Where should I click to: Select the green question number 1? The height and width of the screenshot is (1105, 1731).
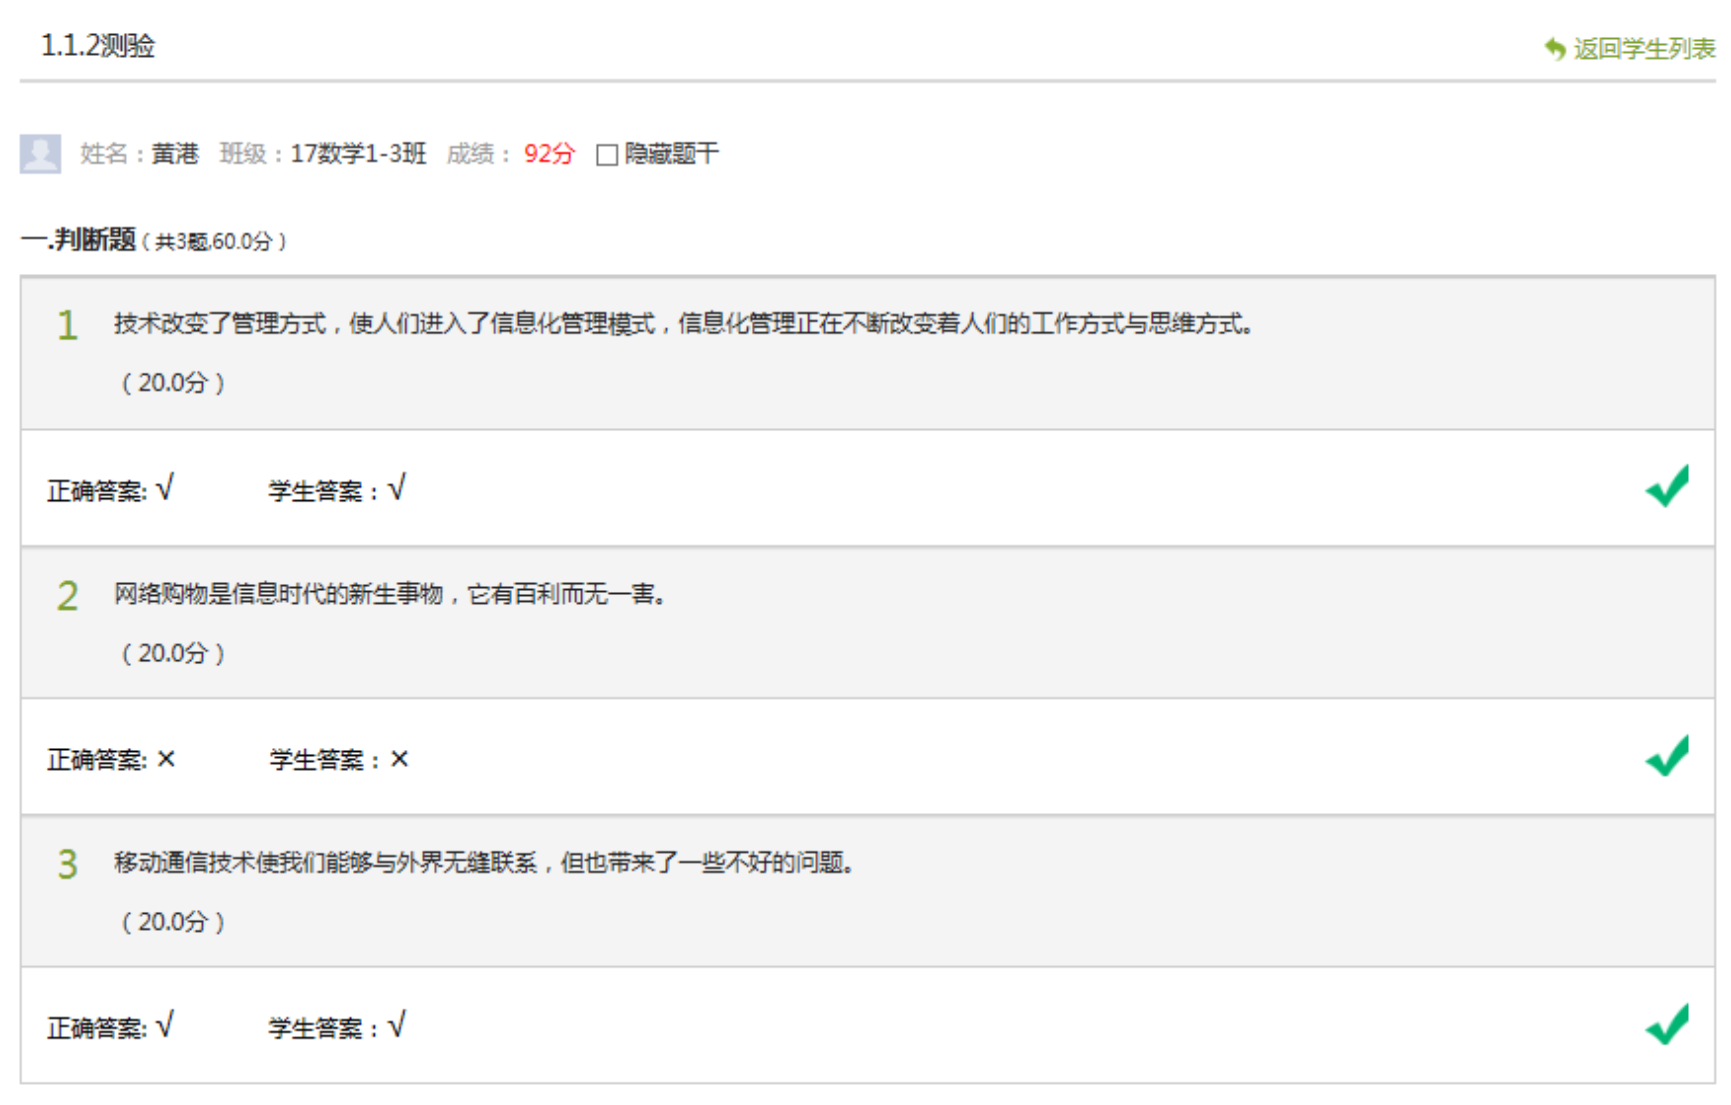pos(67,326)
